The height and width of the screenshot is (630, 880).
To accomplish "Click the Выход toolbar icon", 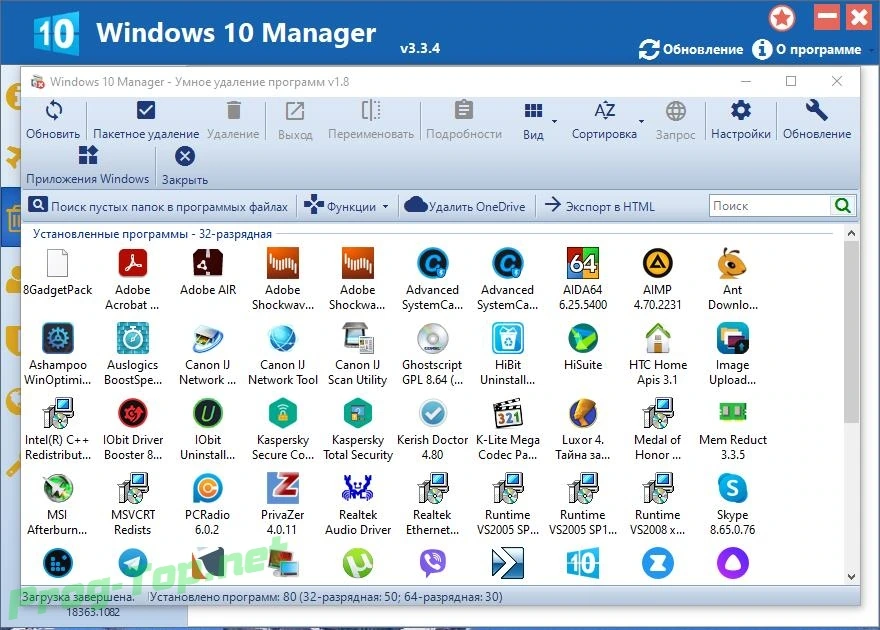I will coord(295,111).
